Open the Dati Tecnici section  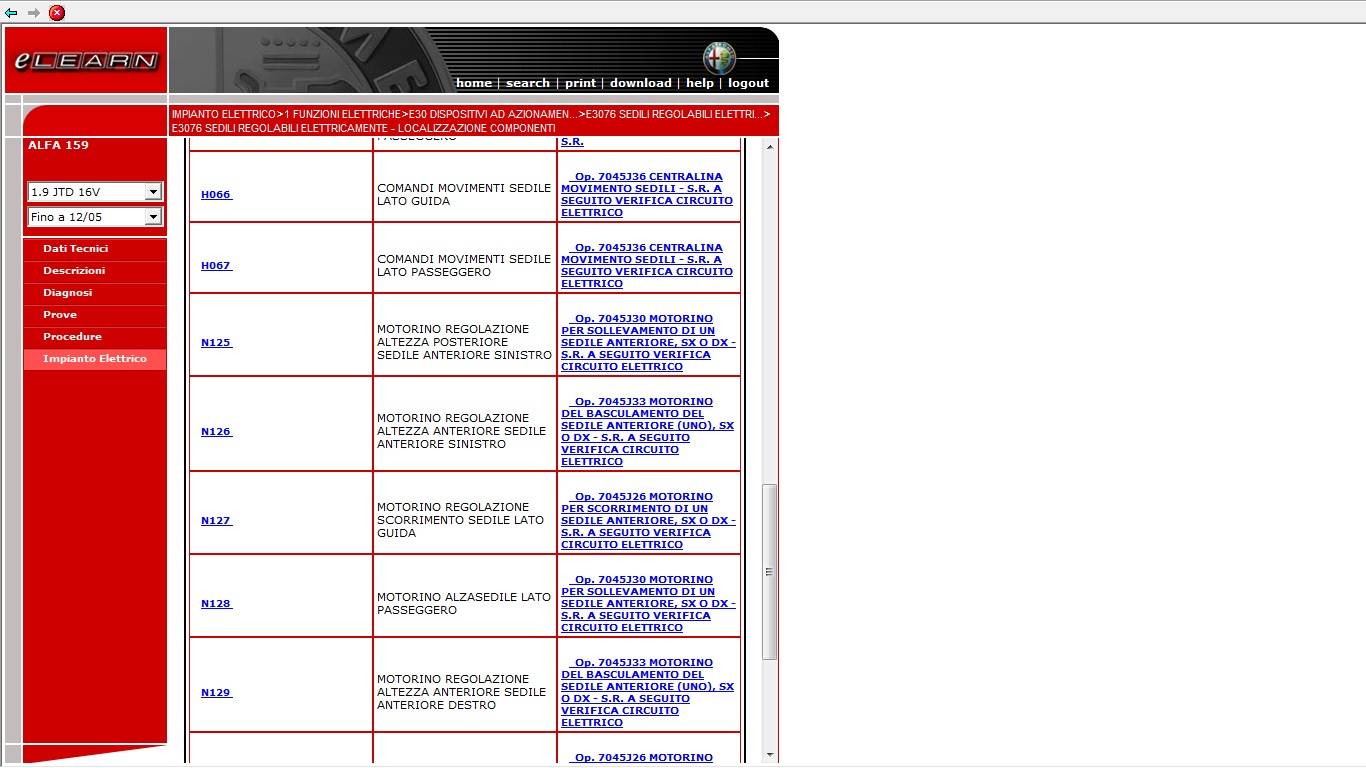(75, 248)
